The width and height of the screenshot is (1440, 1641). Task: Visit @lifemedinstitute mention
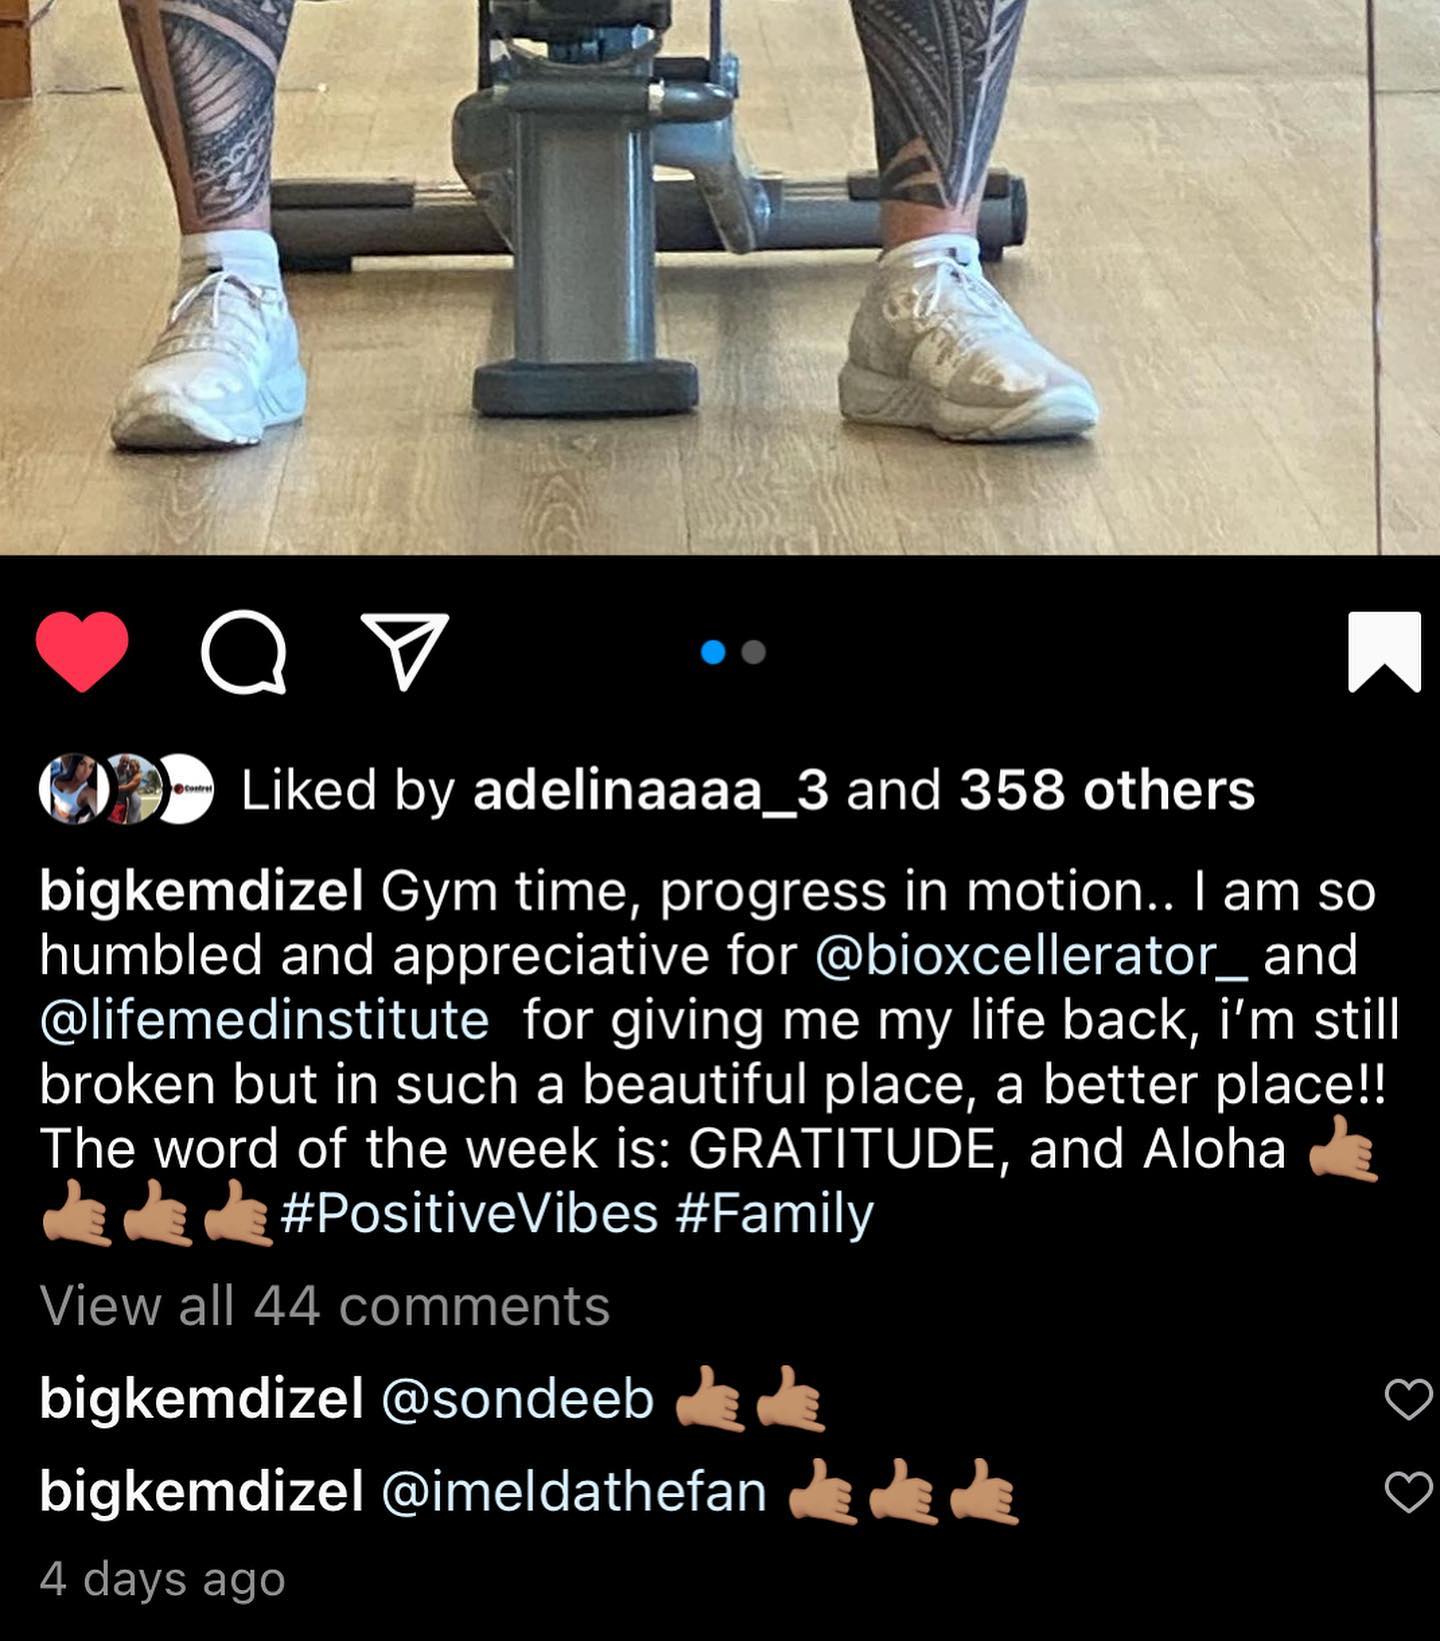tap(265, 1020)
